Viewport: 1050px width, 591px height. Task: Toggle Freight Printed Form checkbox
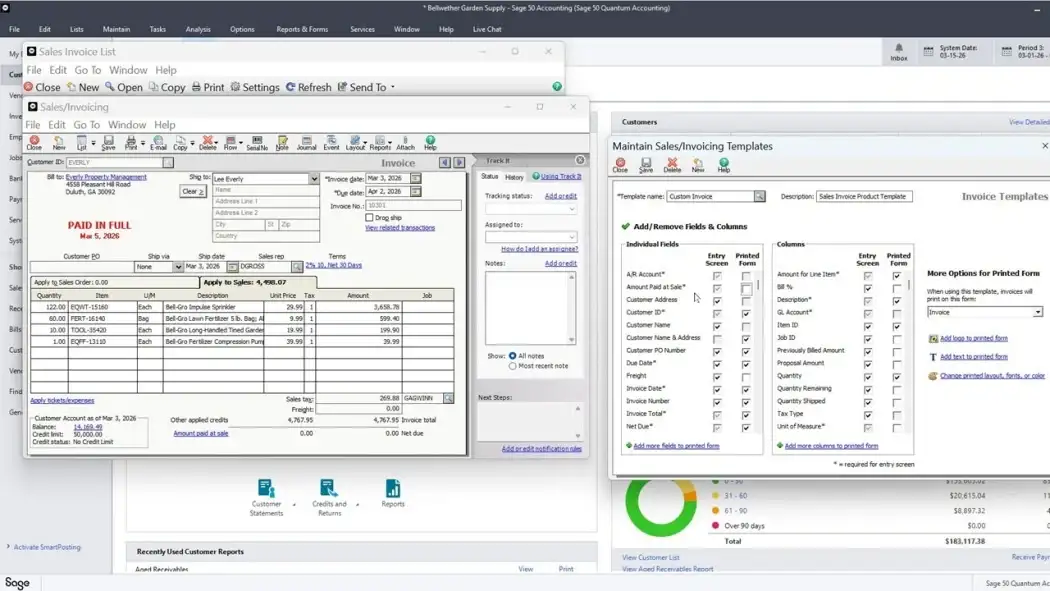coord(745,377)
